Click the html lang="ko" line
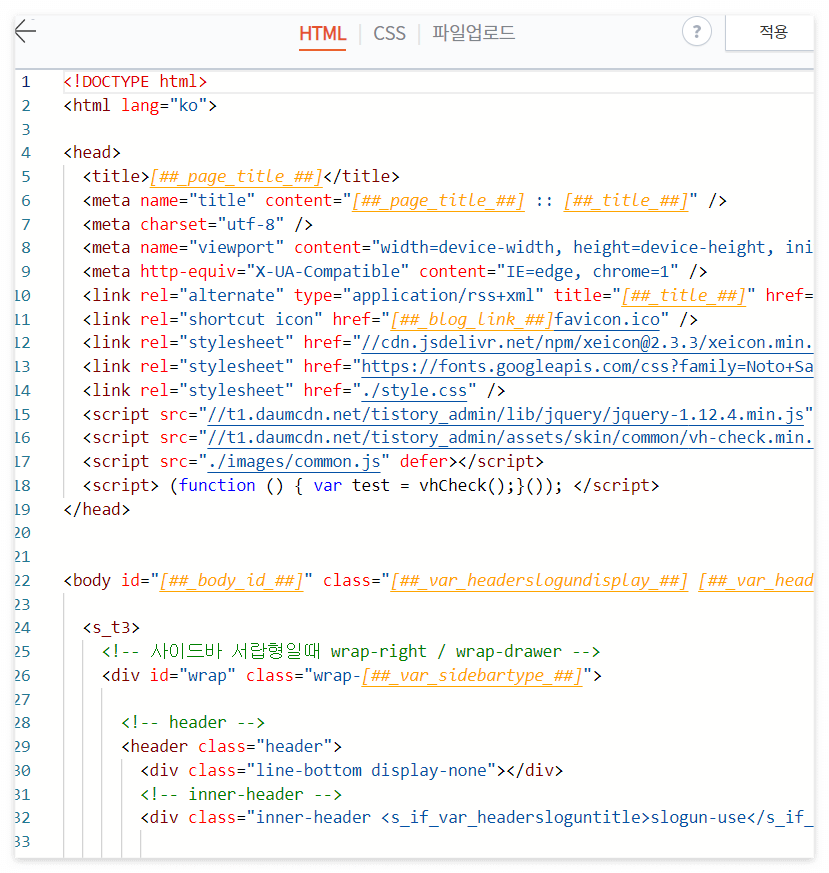 coord(140,105)
